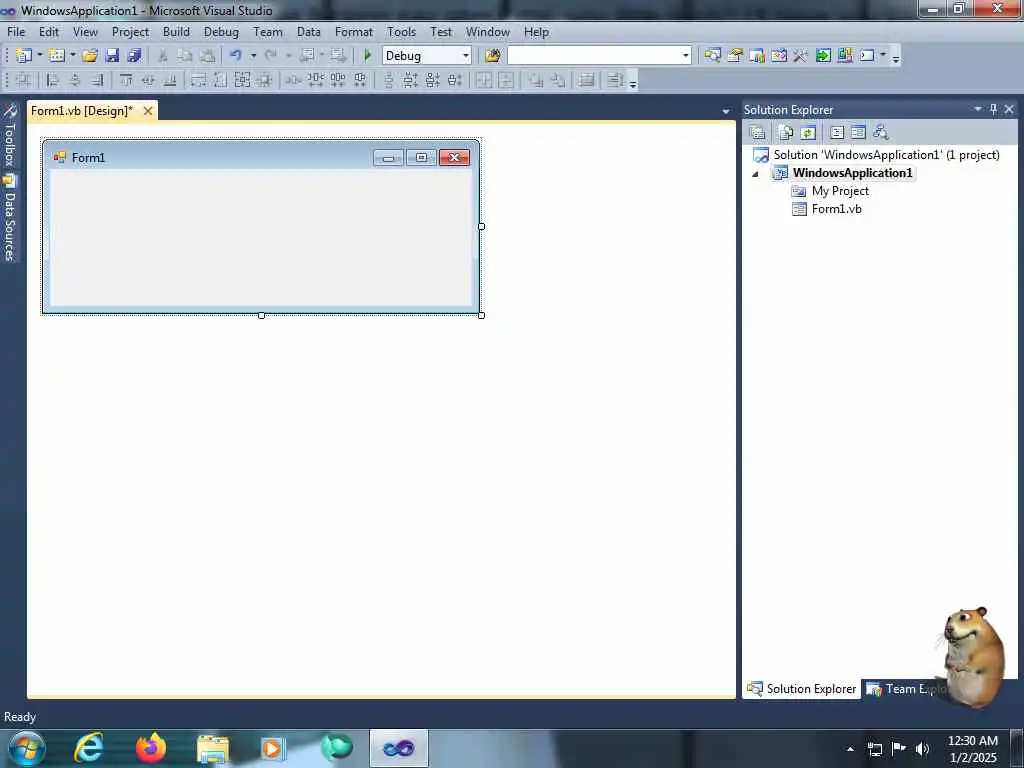Click the Solution Explorer Properties icon
Screen dimensions: 1024x768
[x=758, y=133]
